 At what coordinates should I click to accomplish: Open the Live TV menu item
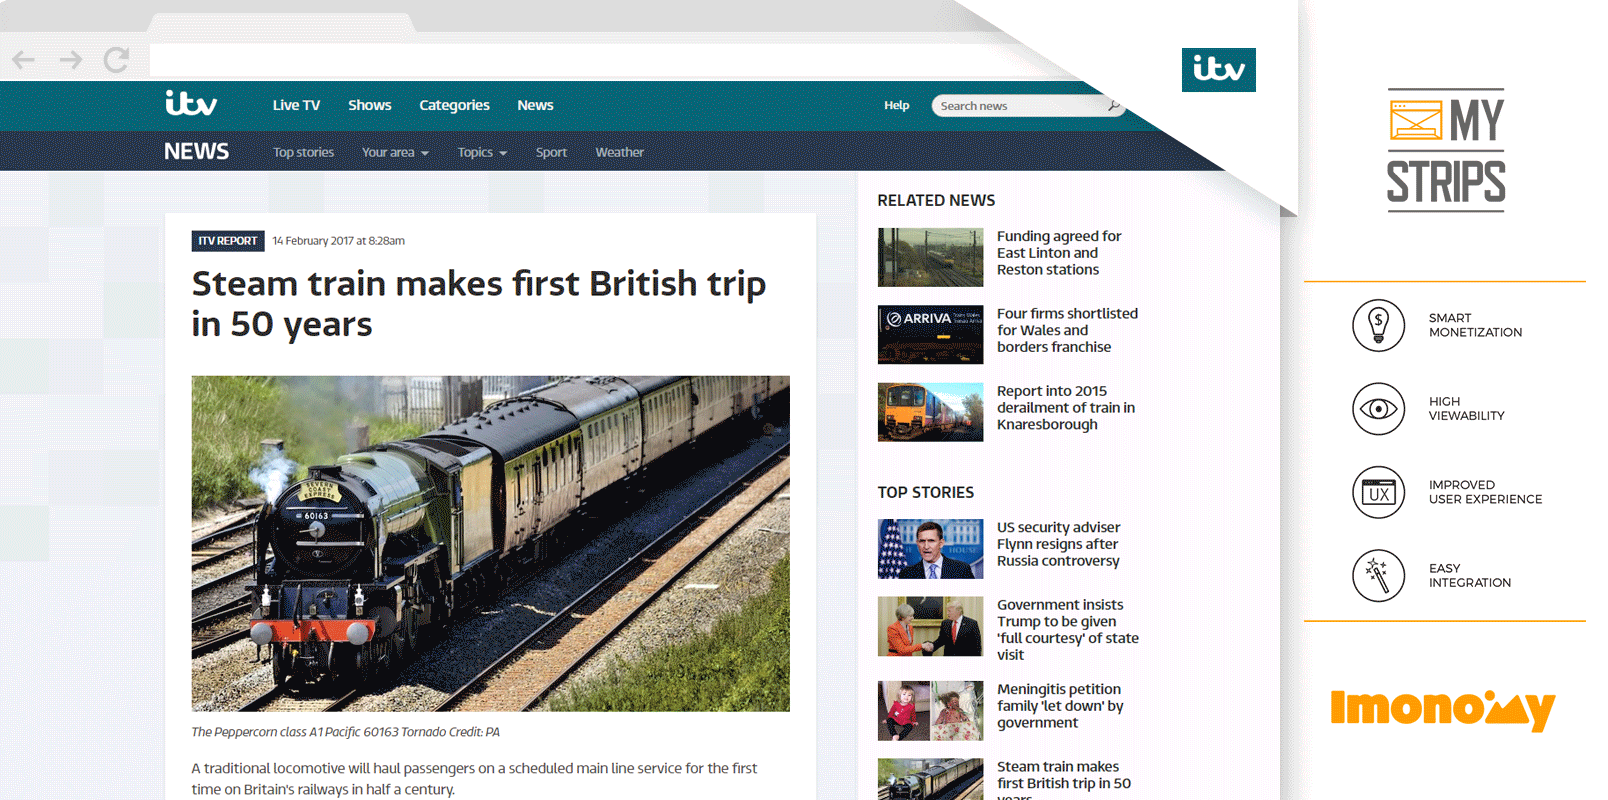click(296, 105)
